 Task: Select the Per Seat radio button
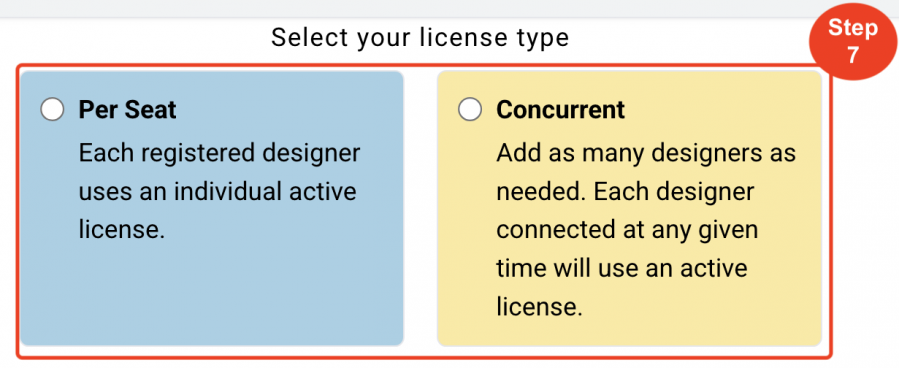(x=52, y=109)
